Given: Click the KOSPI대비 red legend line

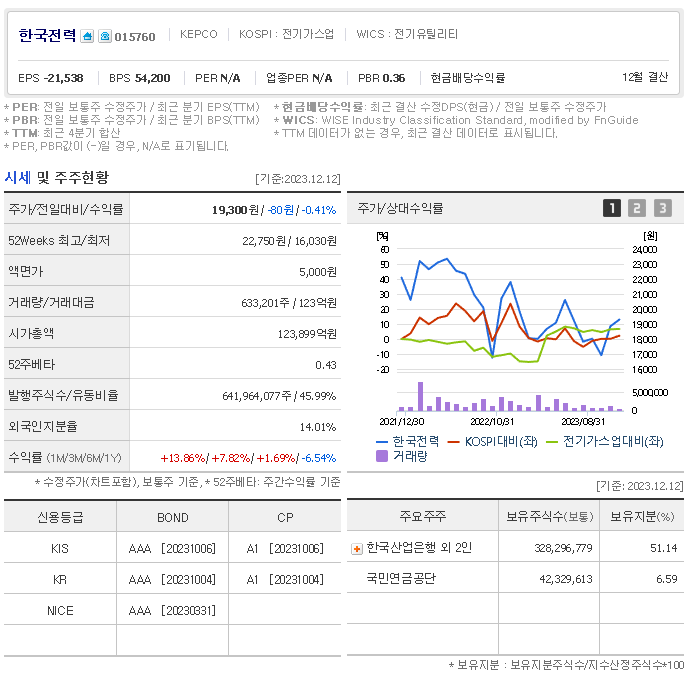Looking at the screenshot, I should click(453, 442).
